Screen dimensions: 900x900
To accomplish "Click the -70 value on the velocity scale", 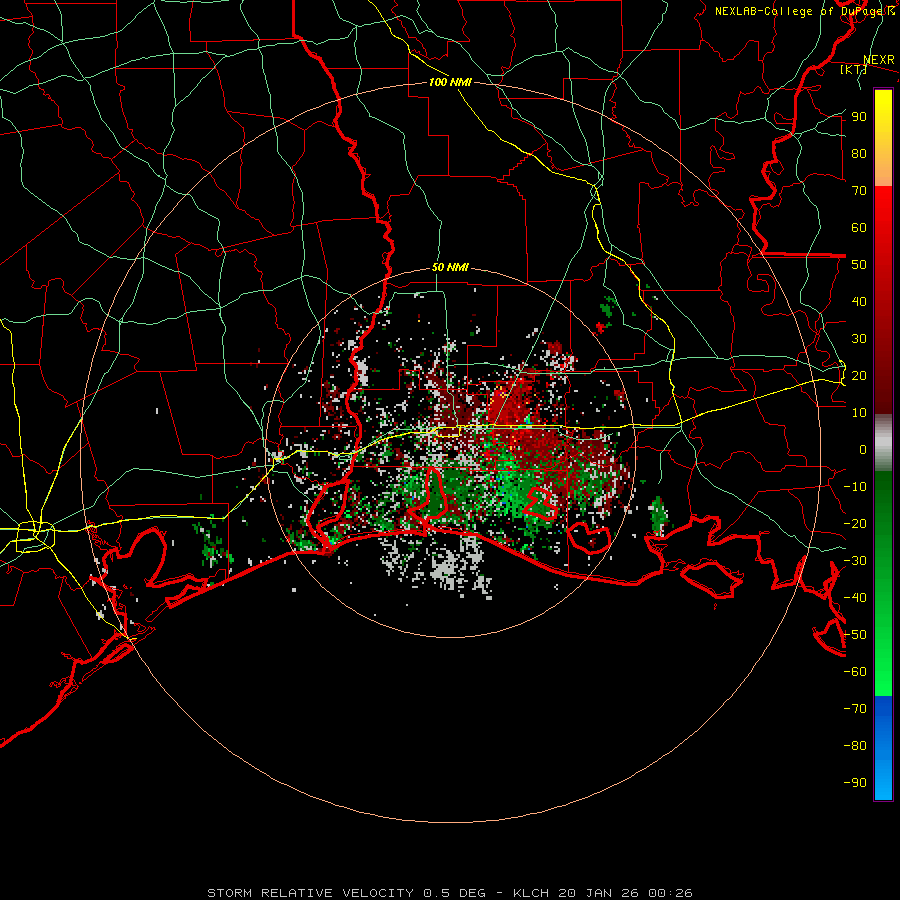I will [x=855, y=709].
